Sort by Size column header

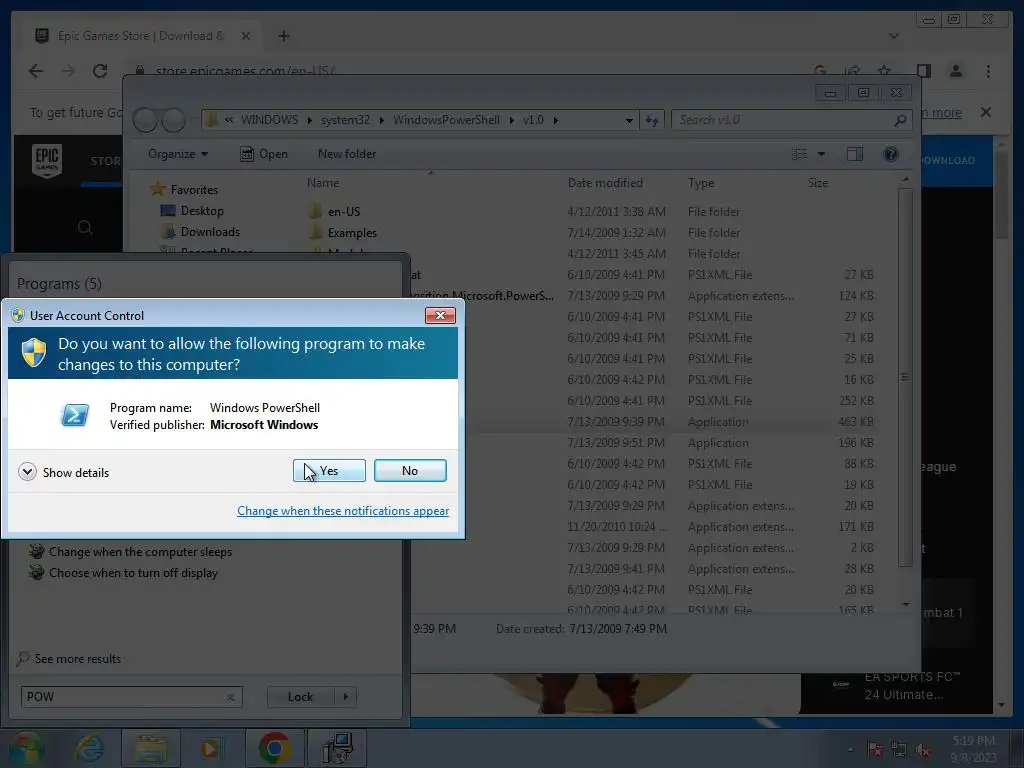(x=818, y=183)
